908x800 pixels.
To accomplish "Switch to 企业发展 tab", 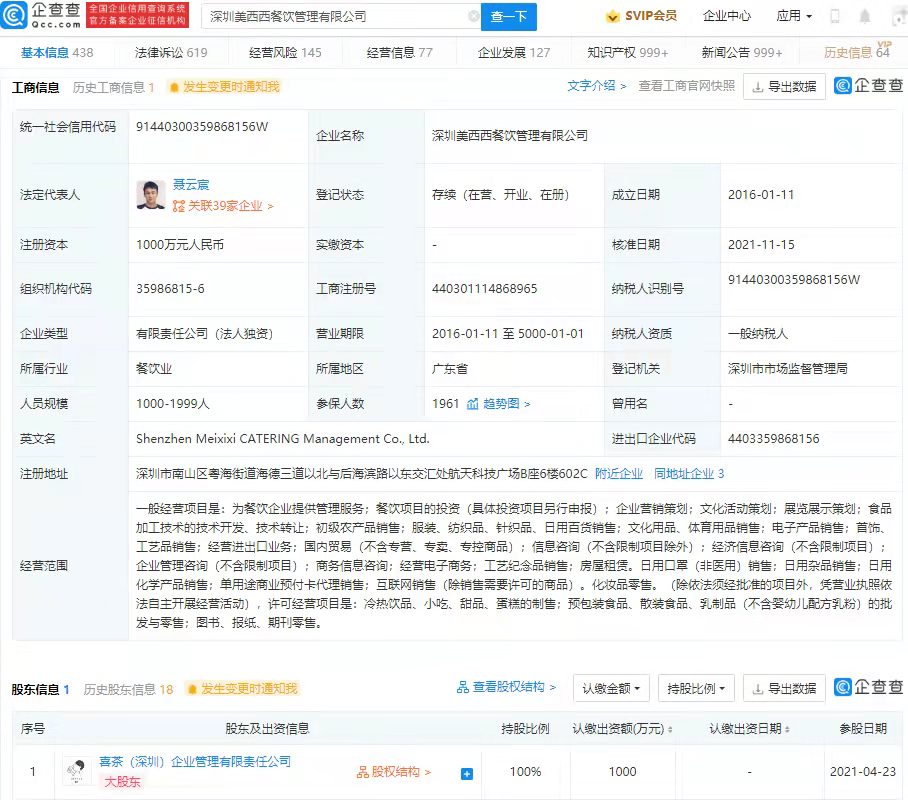I will point(514,53).
